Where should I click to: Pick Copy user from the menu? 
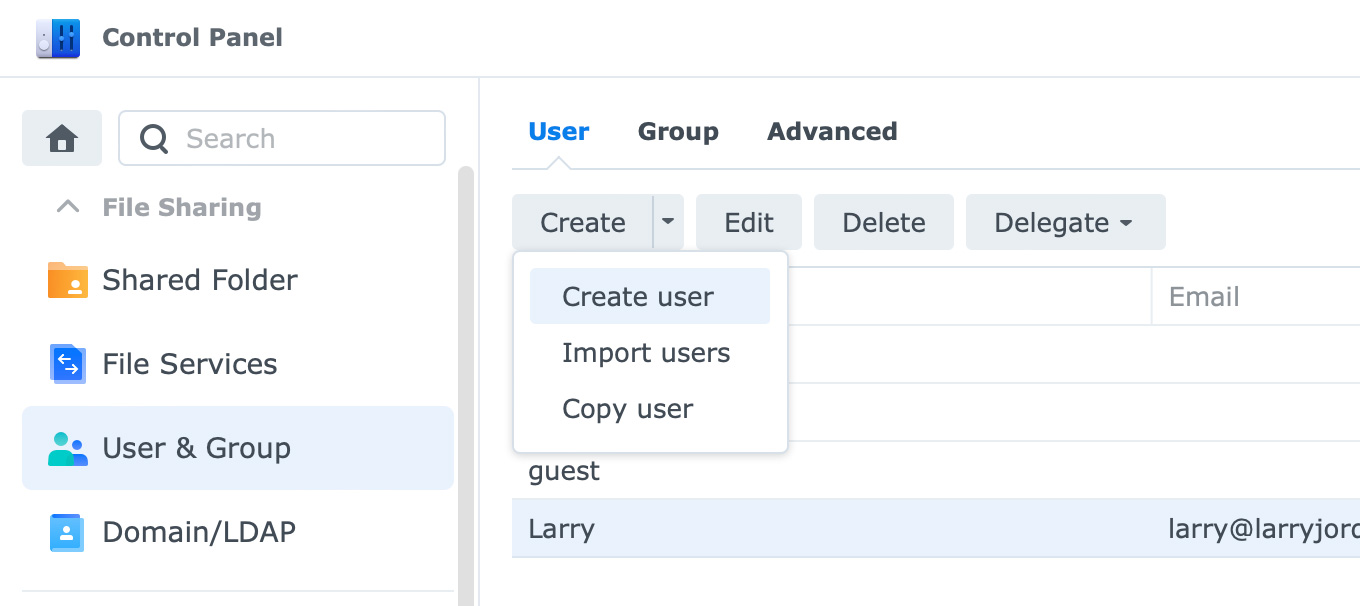627,409
